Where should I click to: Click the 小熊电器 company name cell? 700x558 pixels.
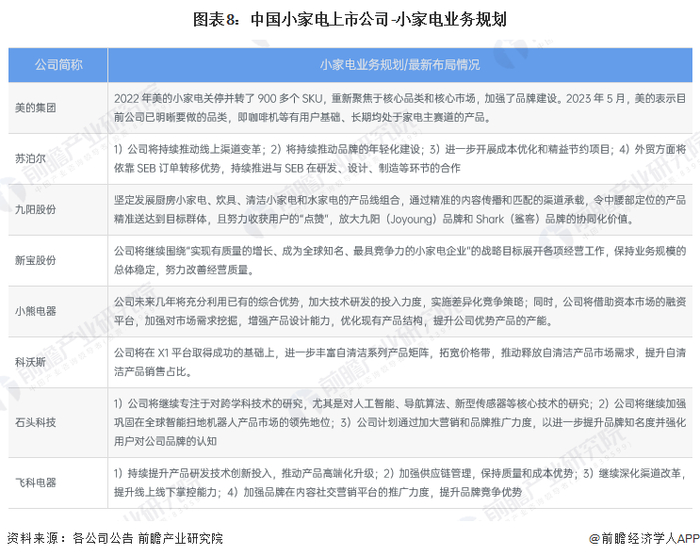(x=36, y=311)
